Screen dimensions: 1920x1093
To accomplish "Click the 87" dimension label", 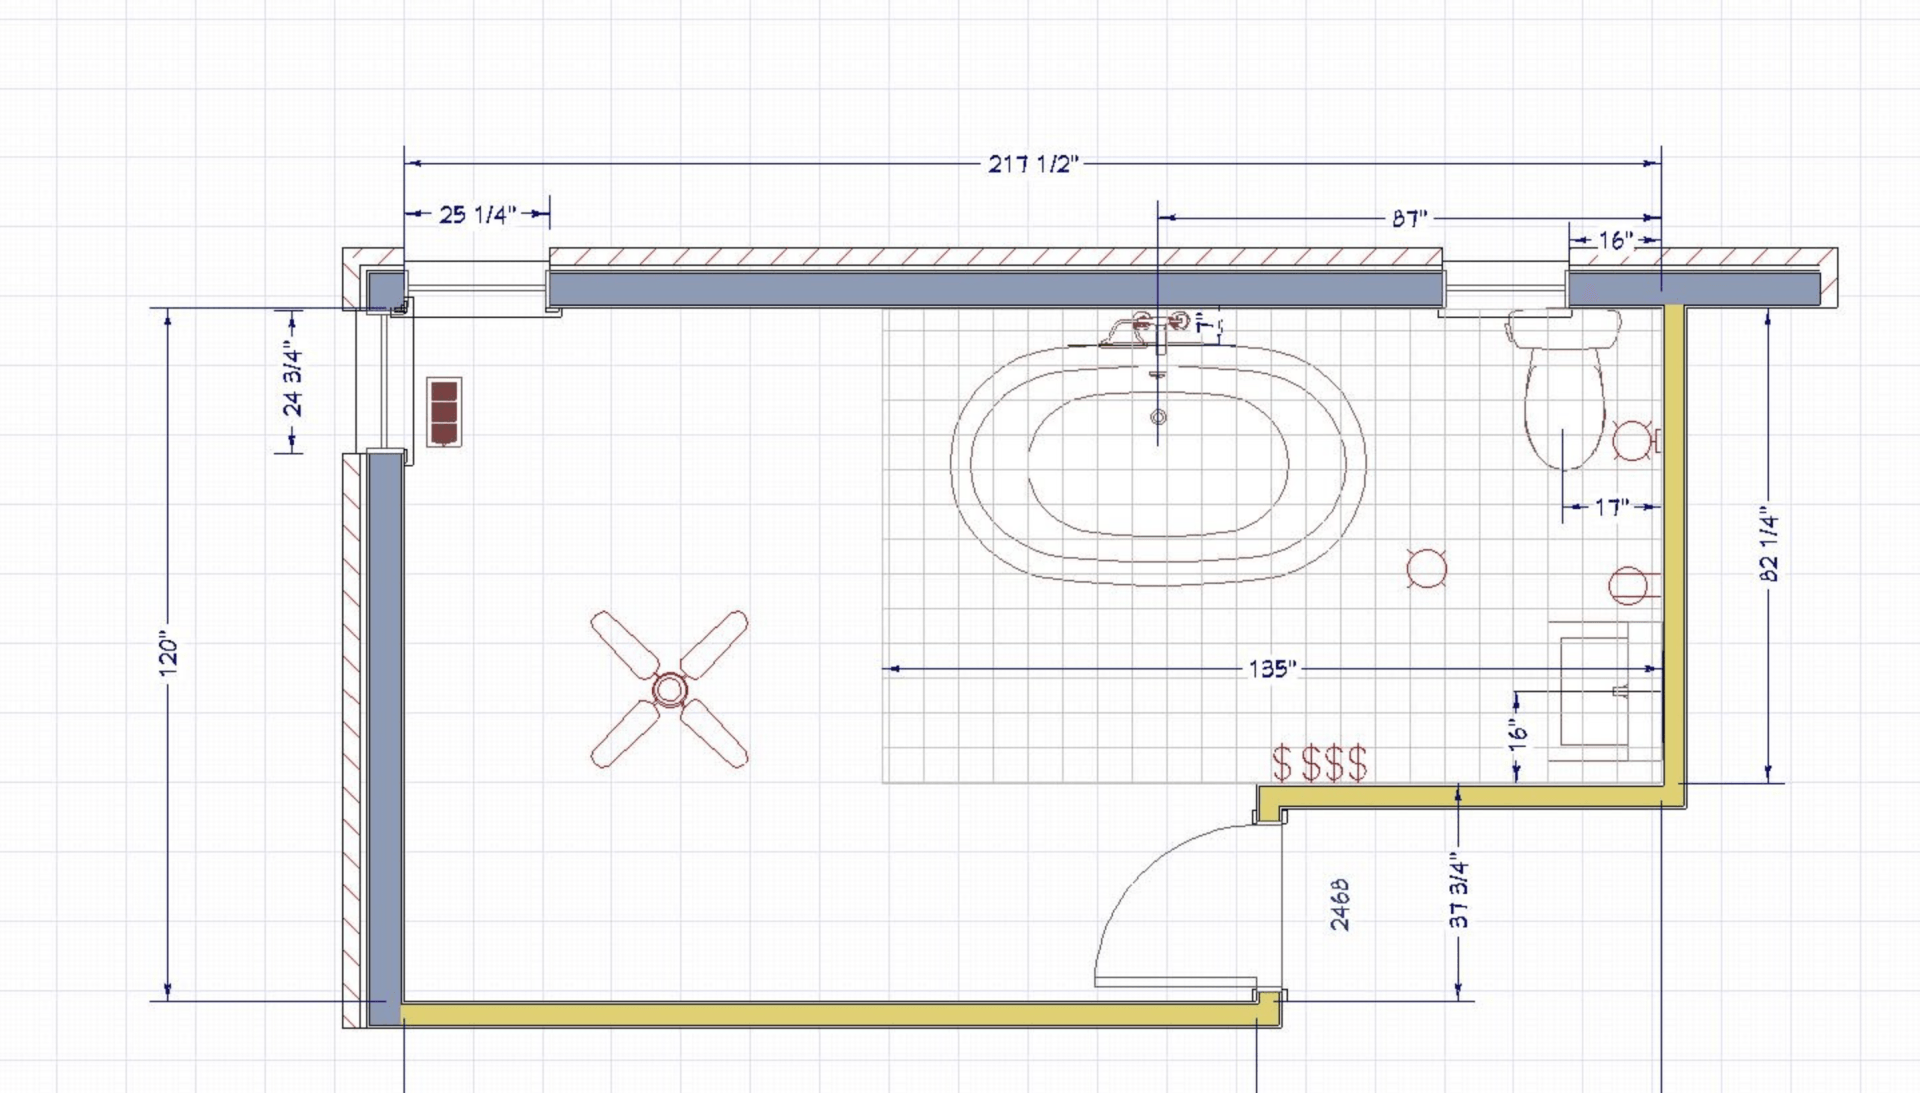I will tap(1409, 218).
